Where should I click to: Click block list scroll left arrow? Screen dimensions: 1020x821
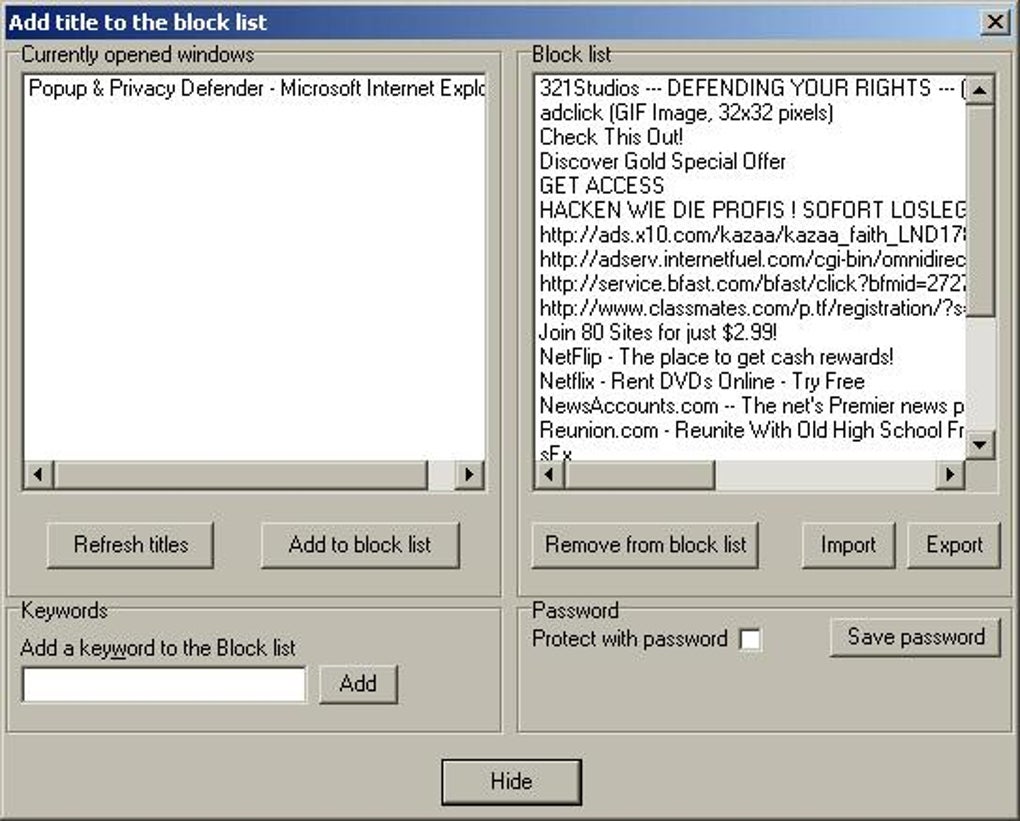tap(550, 474)
